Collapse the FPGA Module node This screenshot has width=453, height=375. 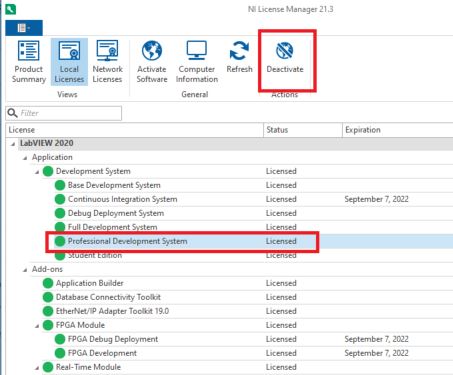pos(37,326)
